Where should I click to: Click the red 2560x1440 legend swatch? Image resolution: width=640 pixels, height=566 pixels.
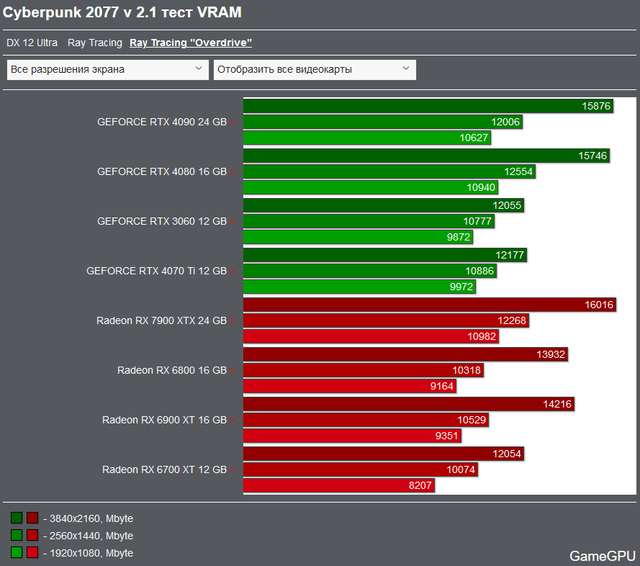33,535
